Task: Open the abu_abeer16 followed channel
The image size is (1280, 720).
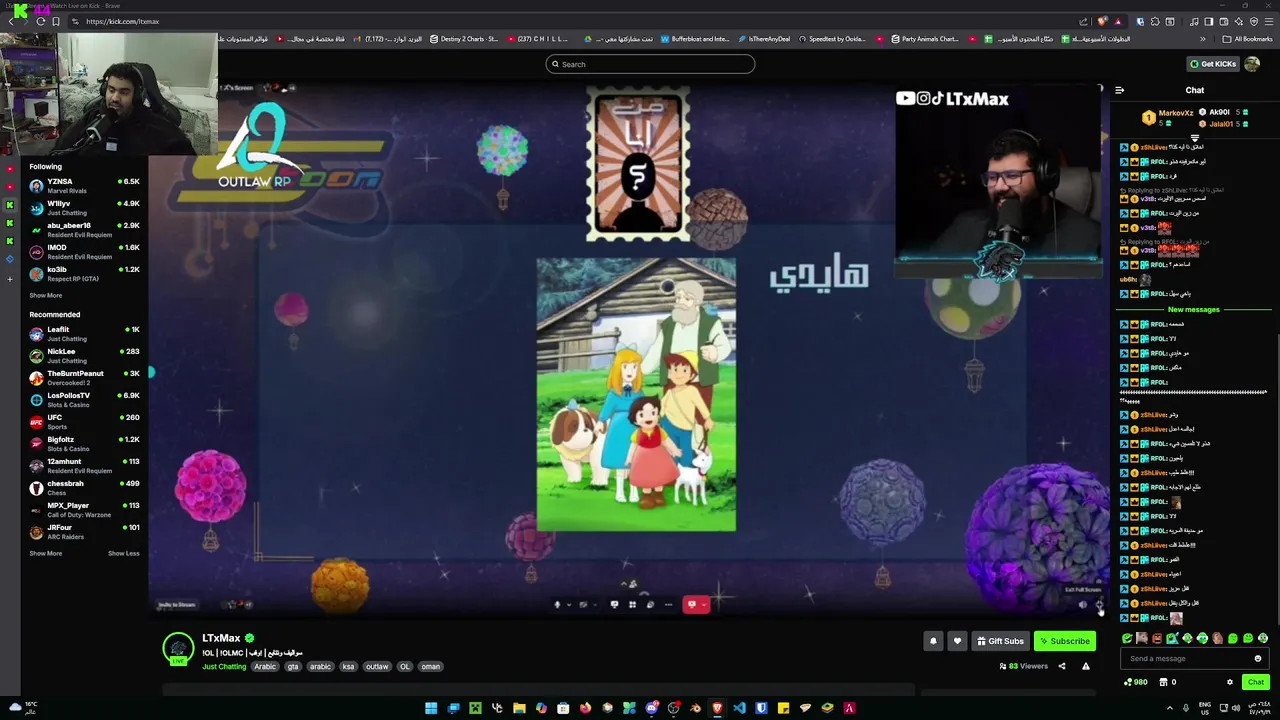Action: click(85, 230)
